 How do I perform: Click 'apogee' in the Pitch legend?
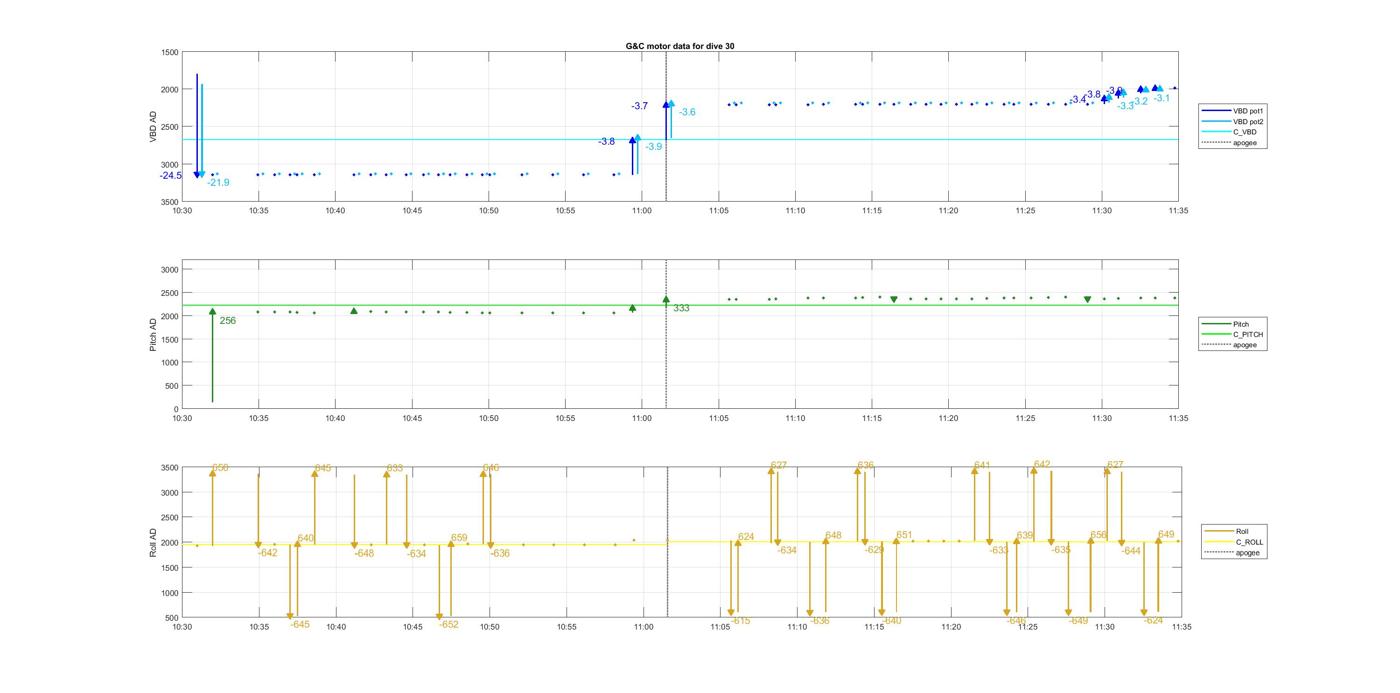tap(1245, 345)
